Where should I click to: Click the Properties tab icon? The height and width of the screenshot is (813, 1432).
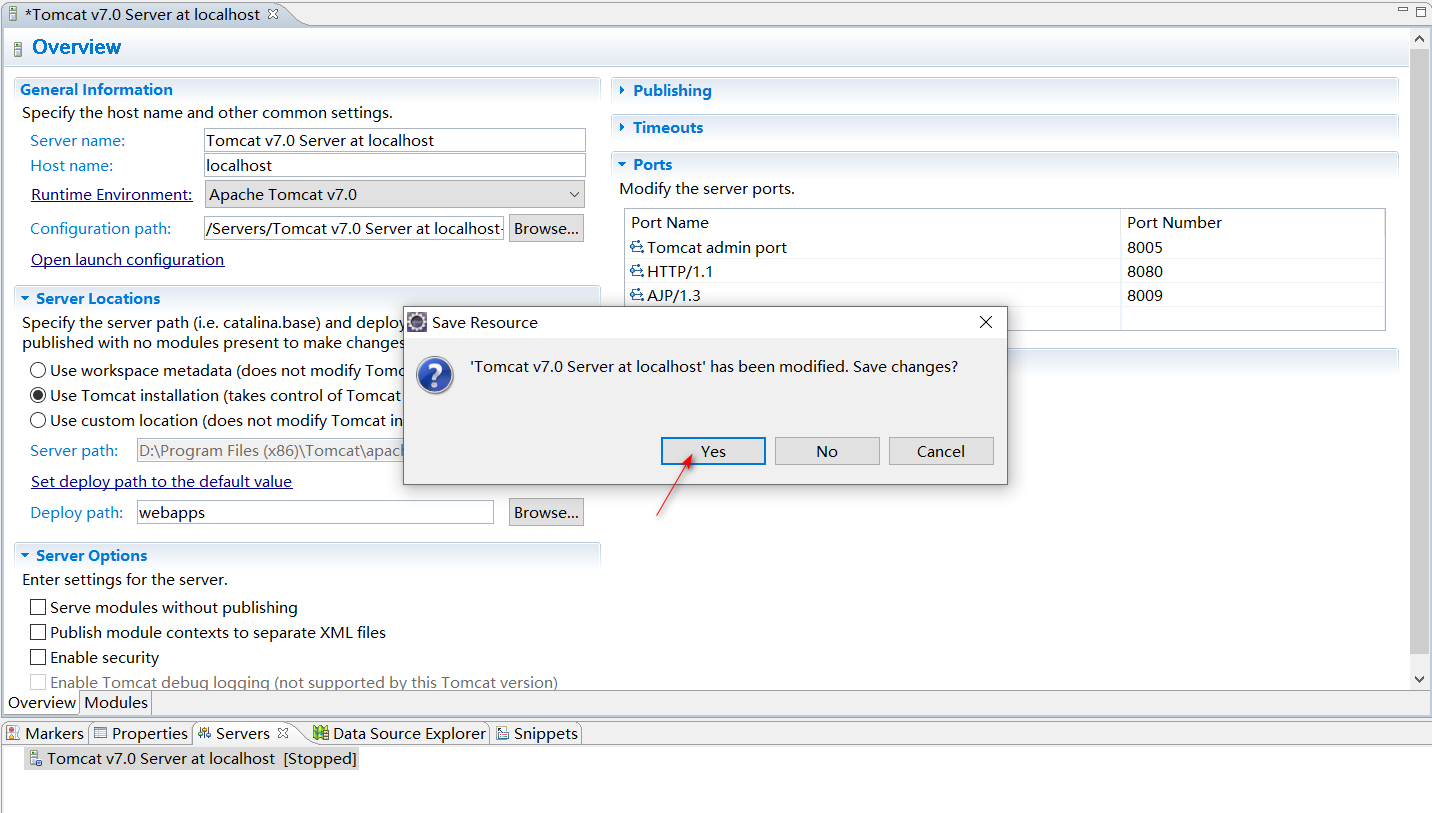pyautogui.click(x=100, y=733)
